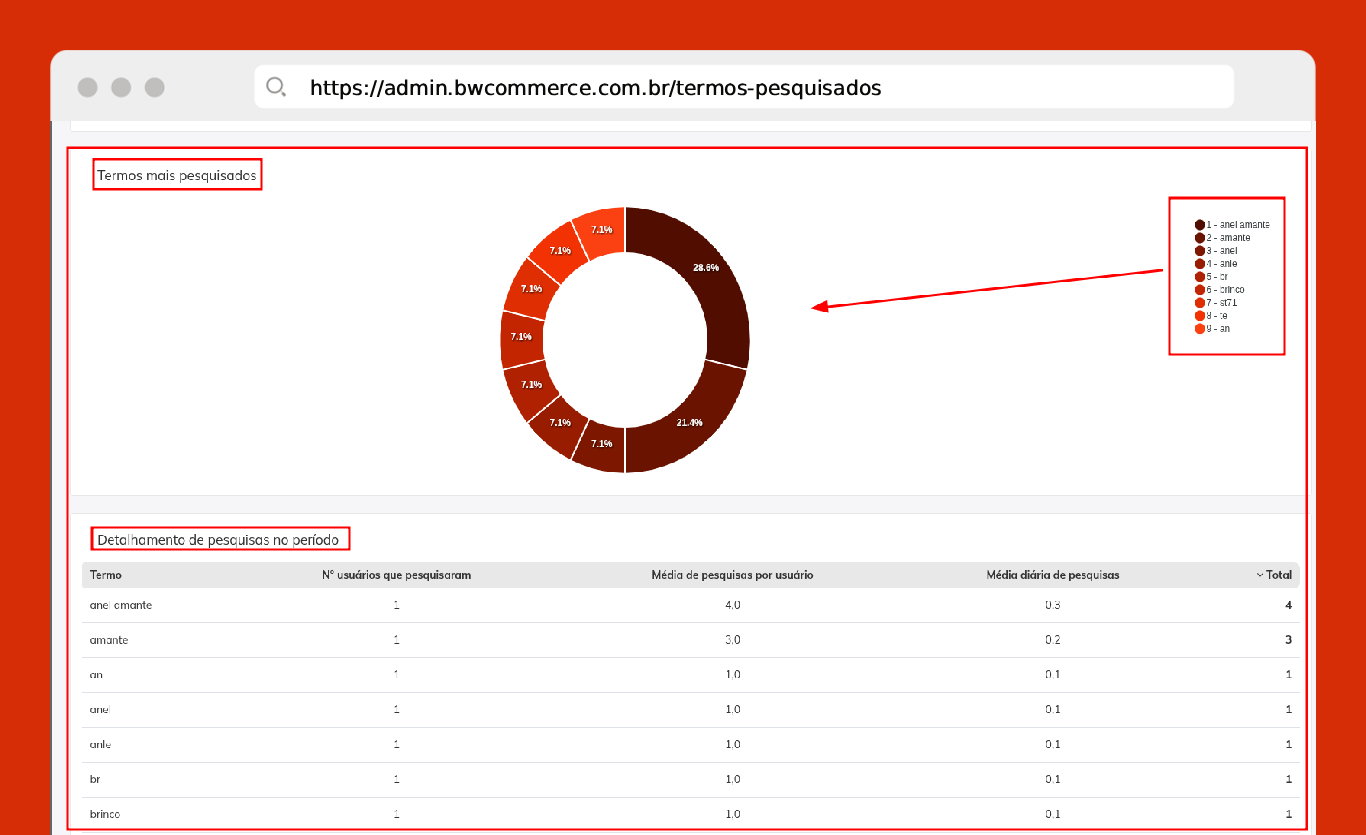Click the first gray window control dot

tap(88, 87)
